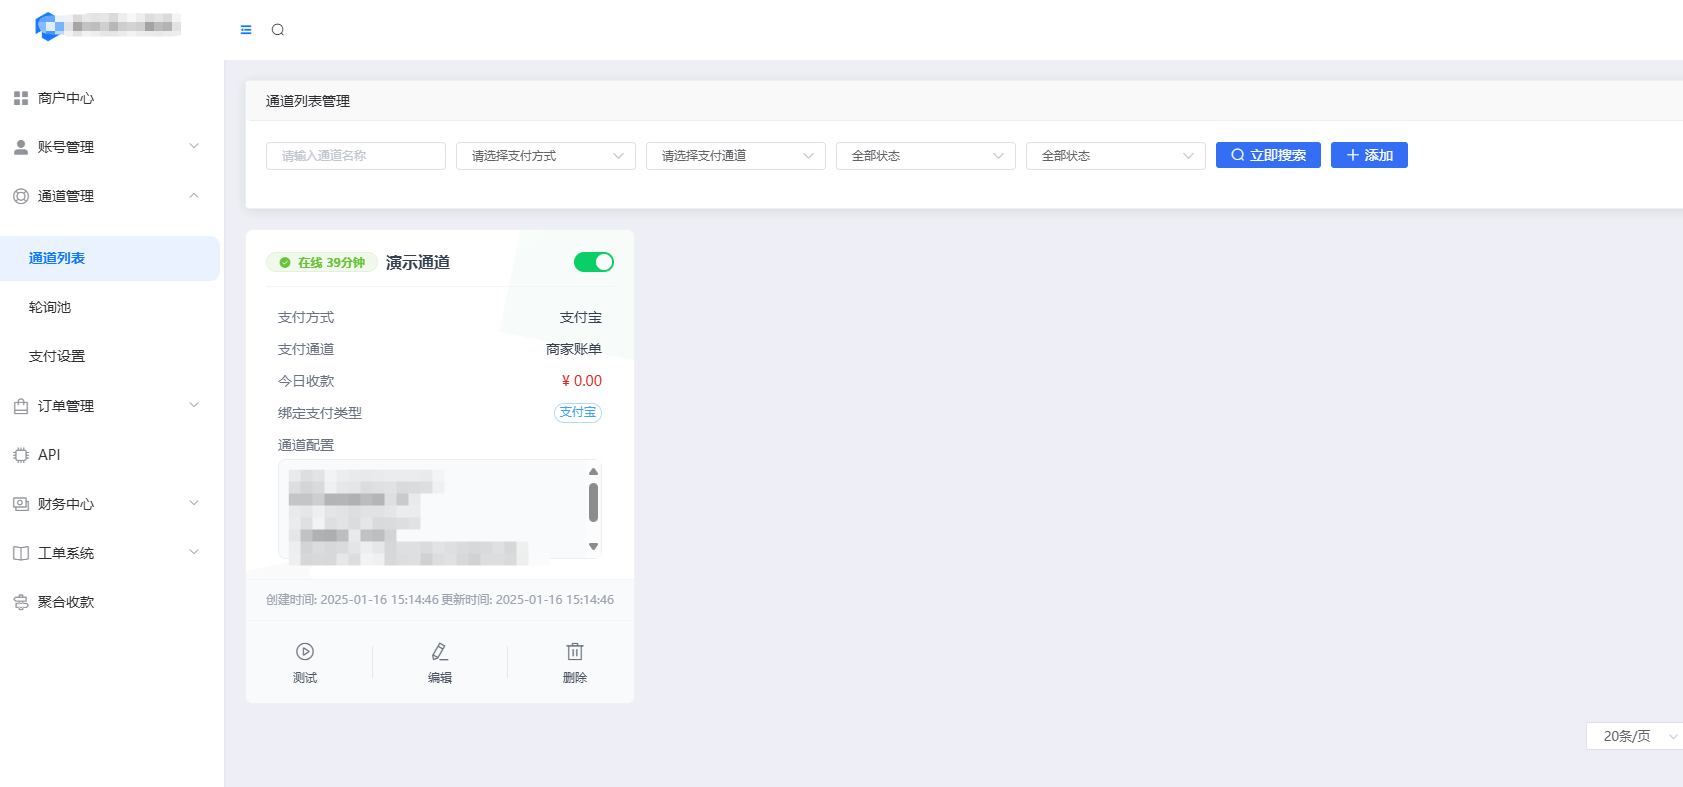Click the sidebar collapse menu icon
1683x787 pixels.
tap(246, 30)
